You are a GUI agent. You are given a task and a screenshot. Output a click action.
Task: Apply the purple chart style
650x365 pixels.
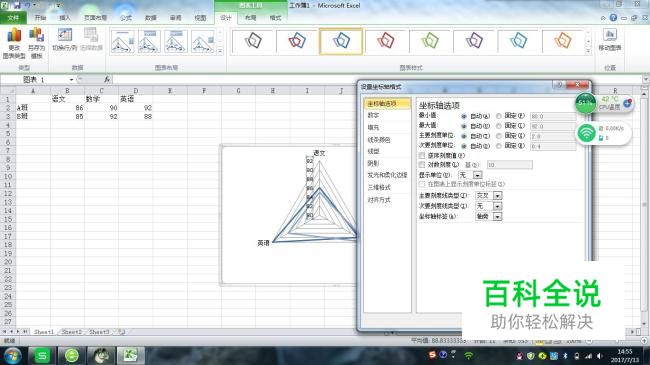coord(474,41)
